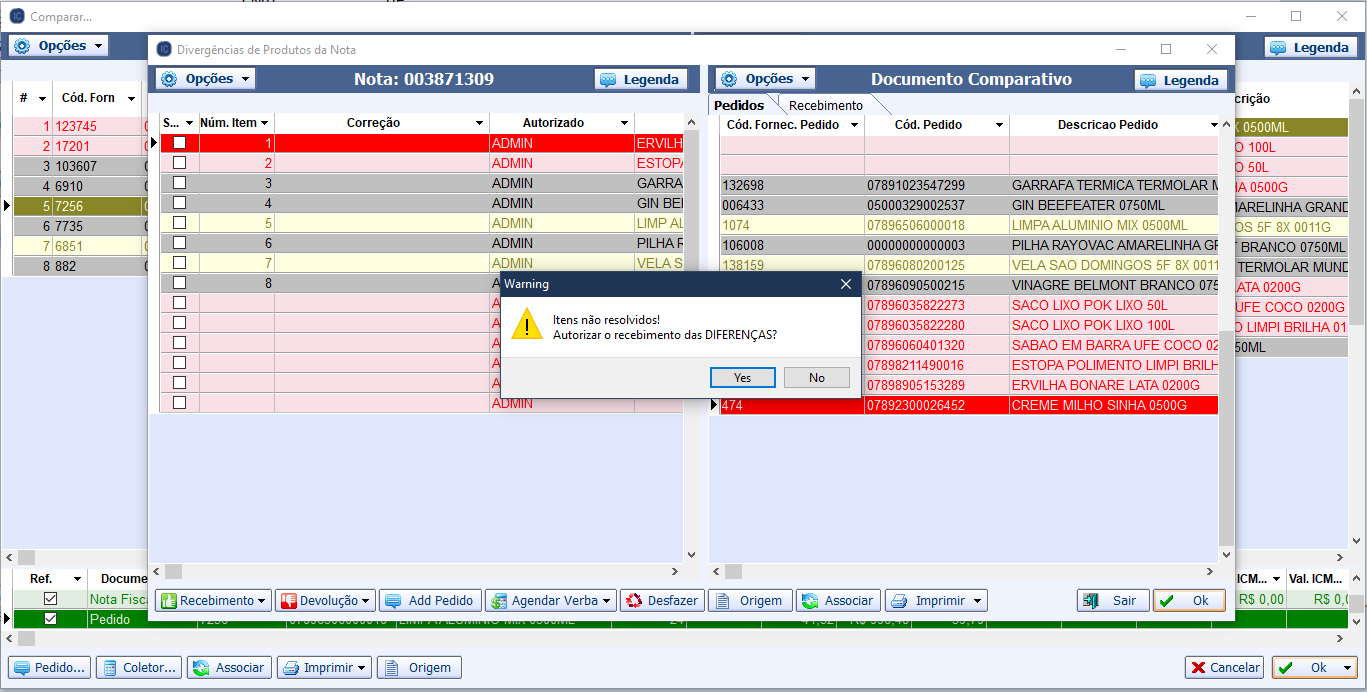Select the Pedidos tab
Viewport: 1367px width, 692px height.
[x=739, y=105]
